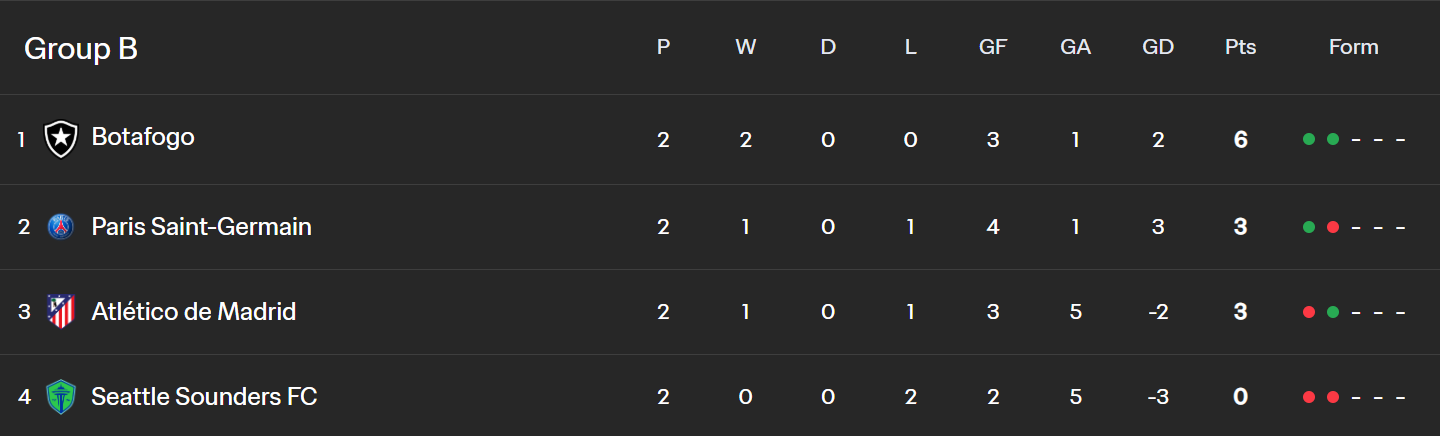Open the Botafogo team link
The width and height of the screenshot is (1440, 436).
tap(143, 137)
